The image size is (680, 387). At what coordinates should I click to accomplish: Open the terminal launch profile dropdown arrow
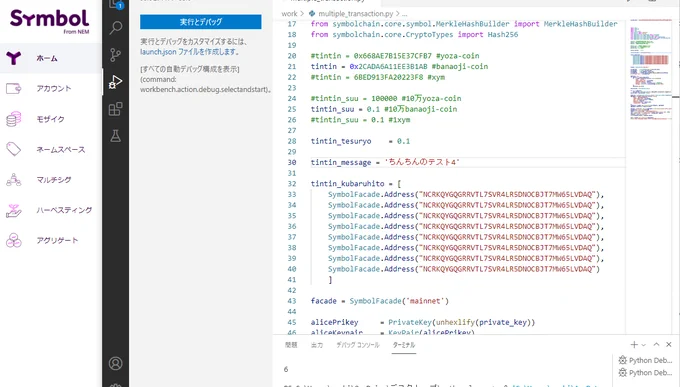[x=644, y=345]
